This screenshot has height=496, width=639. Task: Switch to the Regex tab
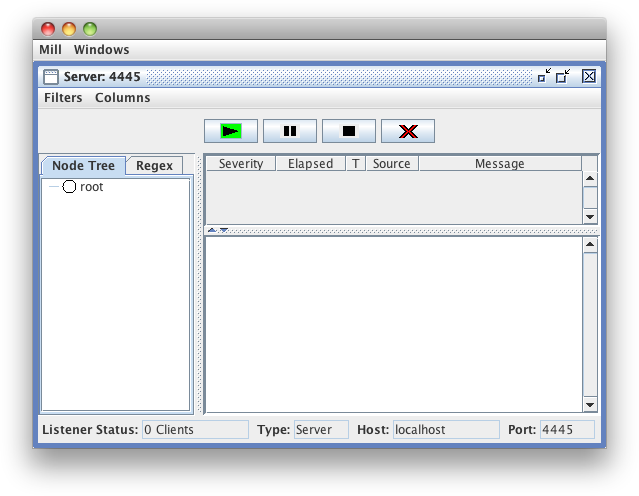pyautogui.click(x=154, y=165)
